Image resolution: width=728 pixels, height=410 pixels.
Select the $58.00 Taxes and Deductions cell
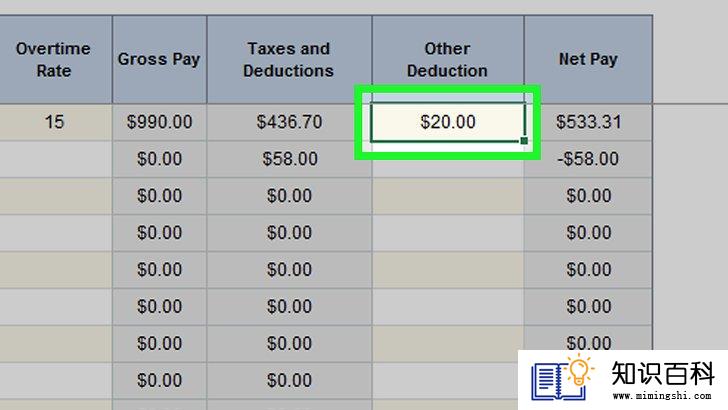[x=289, y=159]
